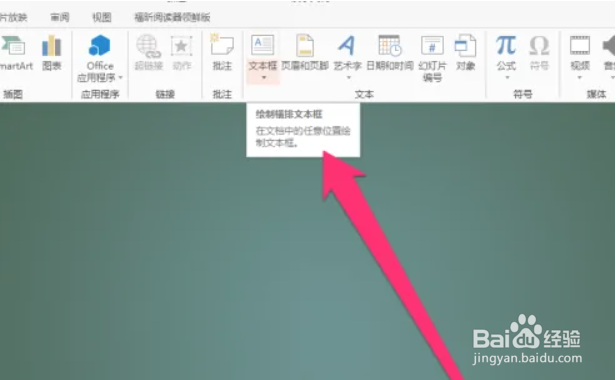Screen dimensions: 616x380
Task: Expand the 文本框 dropdown arrow
Action: coord(264,78)
